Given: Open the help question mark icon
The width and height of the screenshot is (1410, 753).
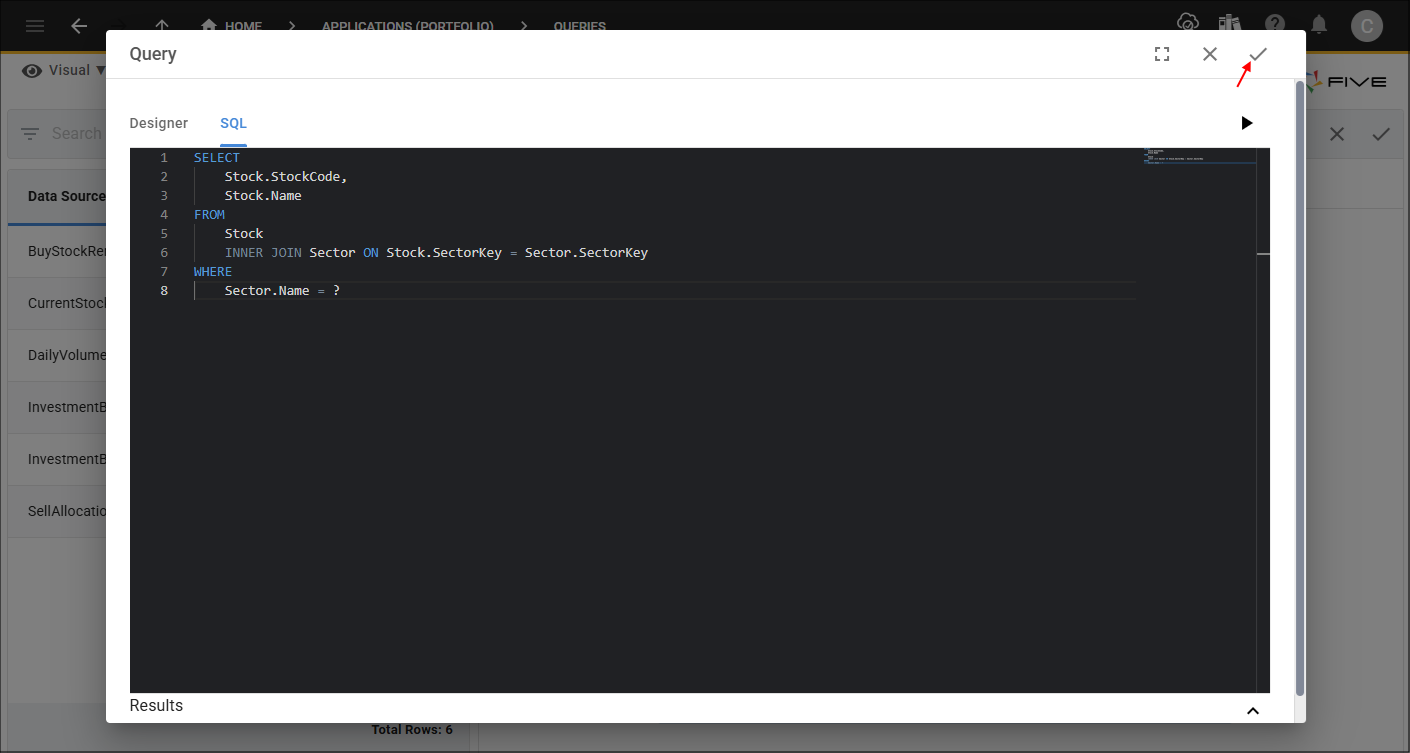Looking at the screenshot, I should [1275, 24].
